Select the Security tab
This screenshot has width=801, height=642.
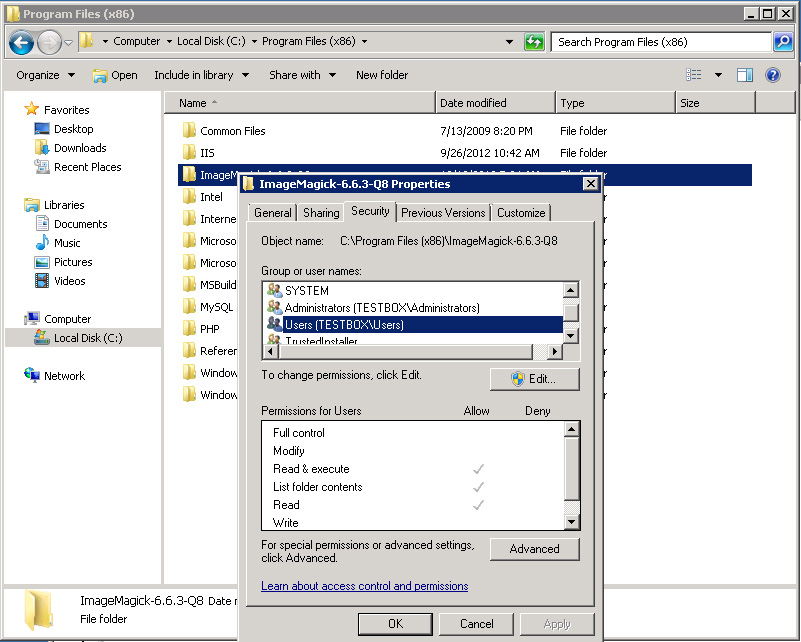[370, 211]
